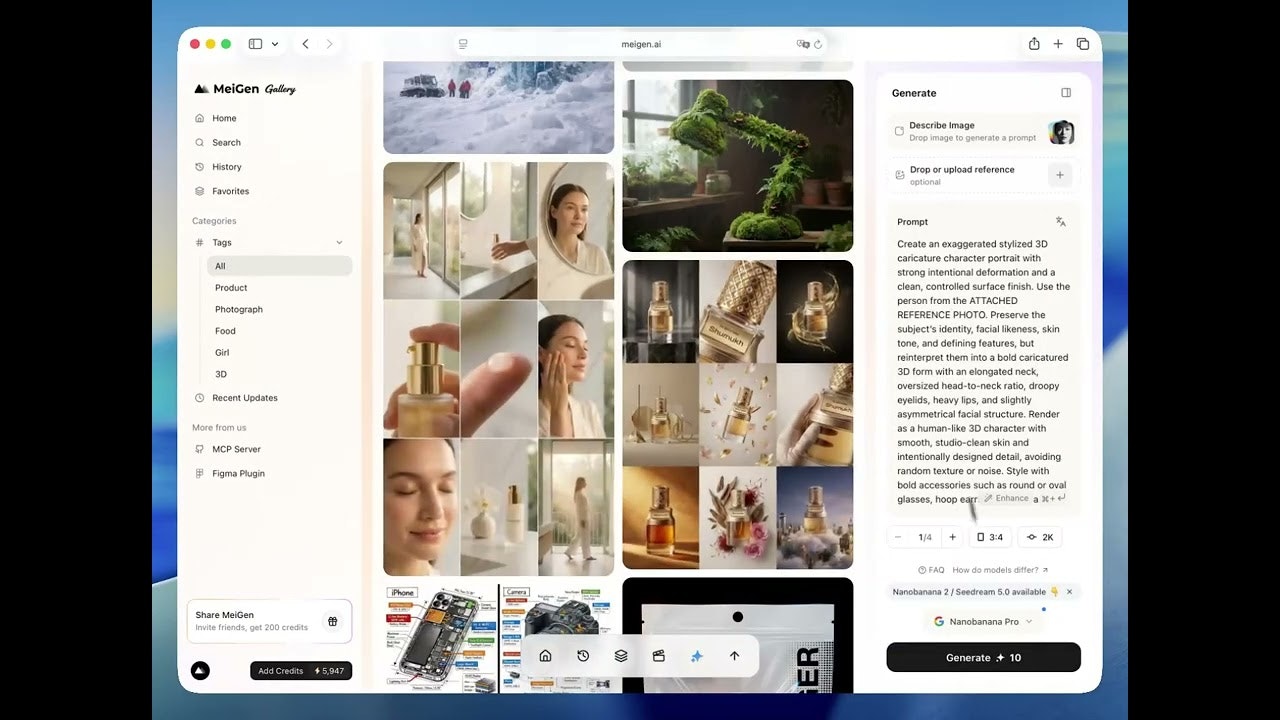Collapse the Tags category chevron
Image resolution: width=1280 pixels, height=720 pixels.
coord(339,242)
